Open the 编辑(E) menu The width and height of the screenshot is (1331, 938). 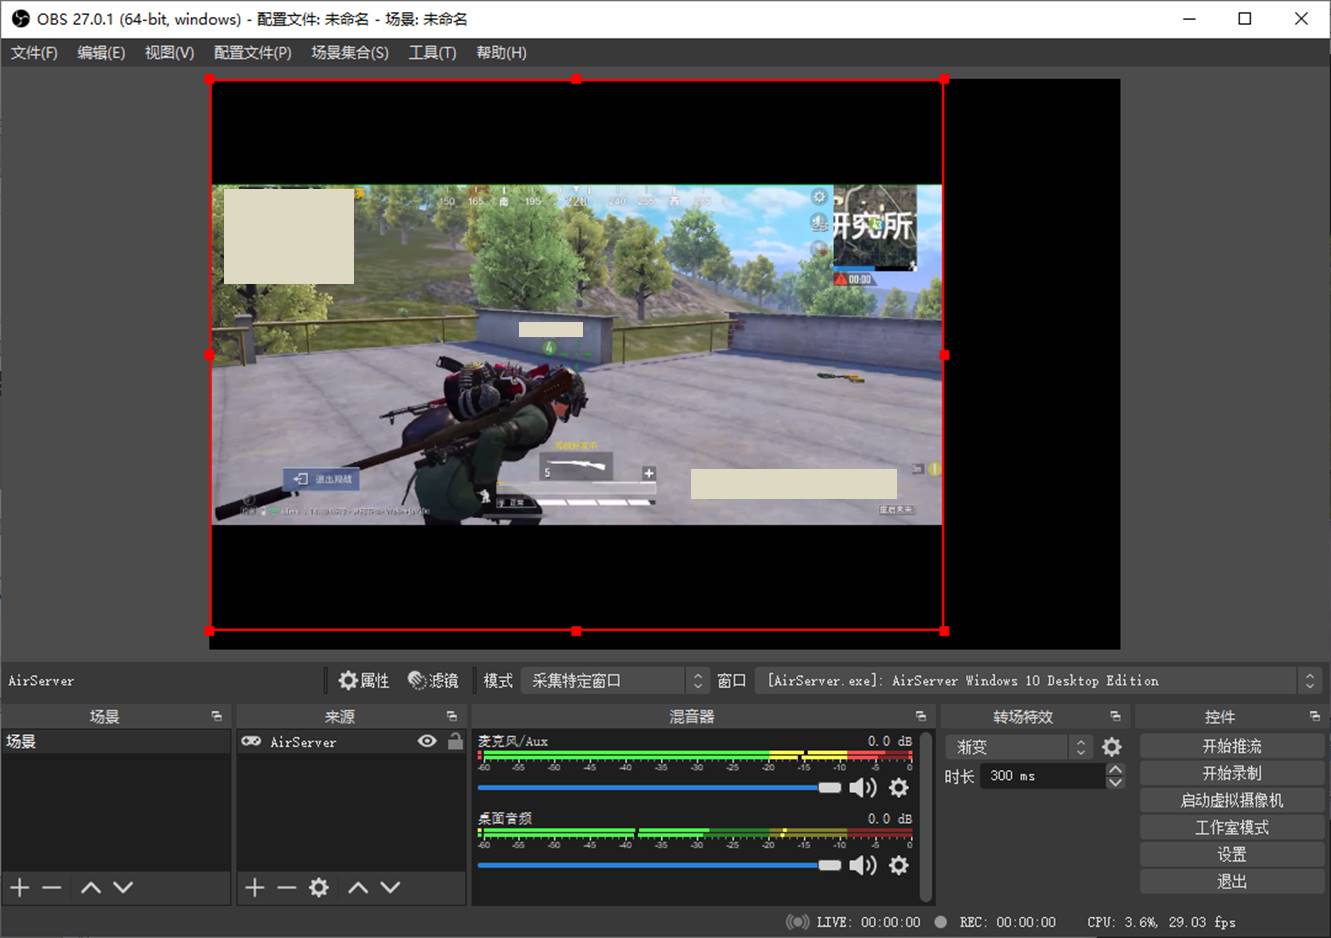tap(101, 53)
